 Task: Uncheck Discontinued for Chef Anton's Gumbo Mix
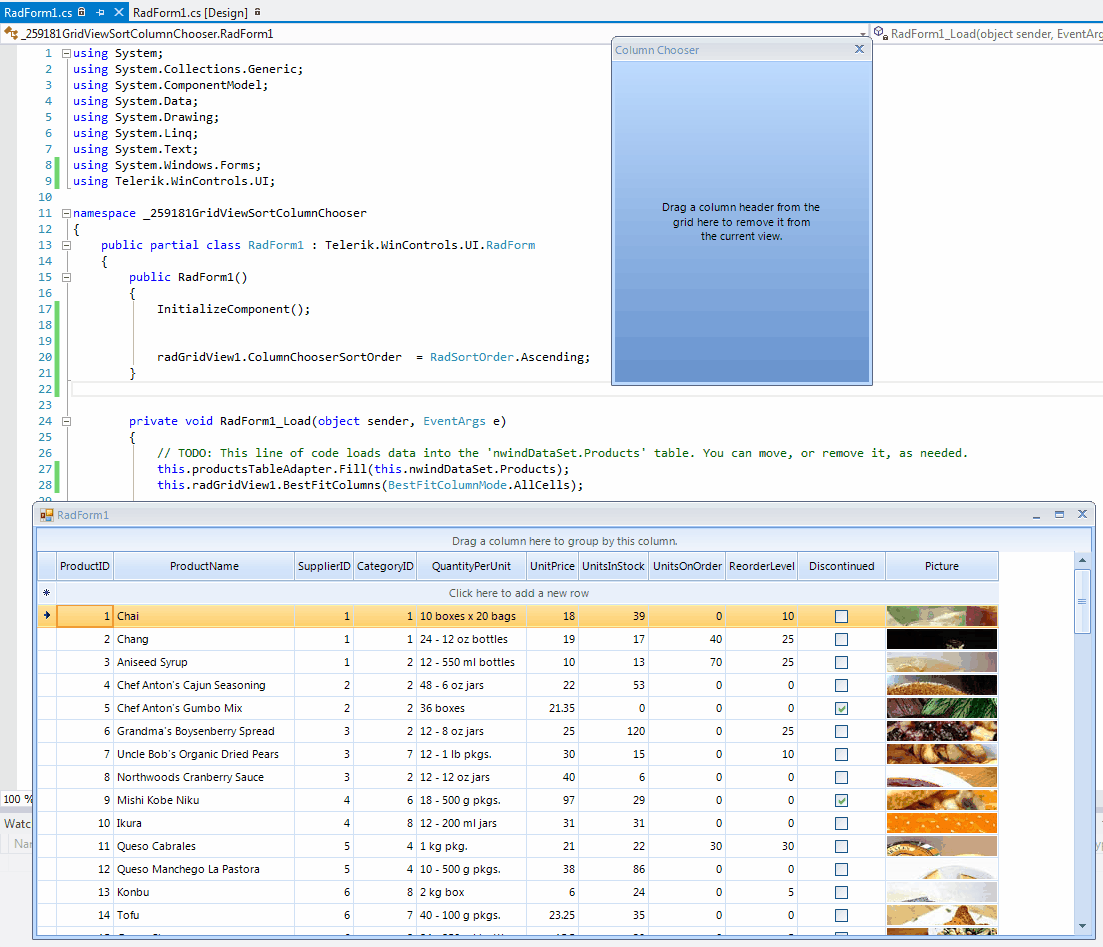[x=841, y=709]
